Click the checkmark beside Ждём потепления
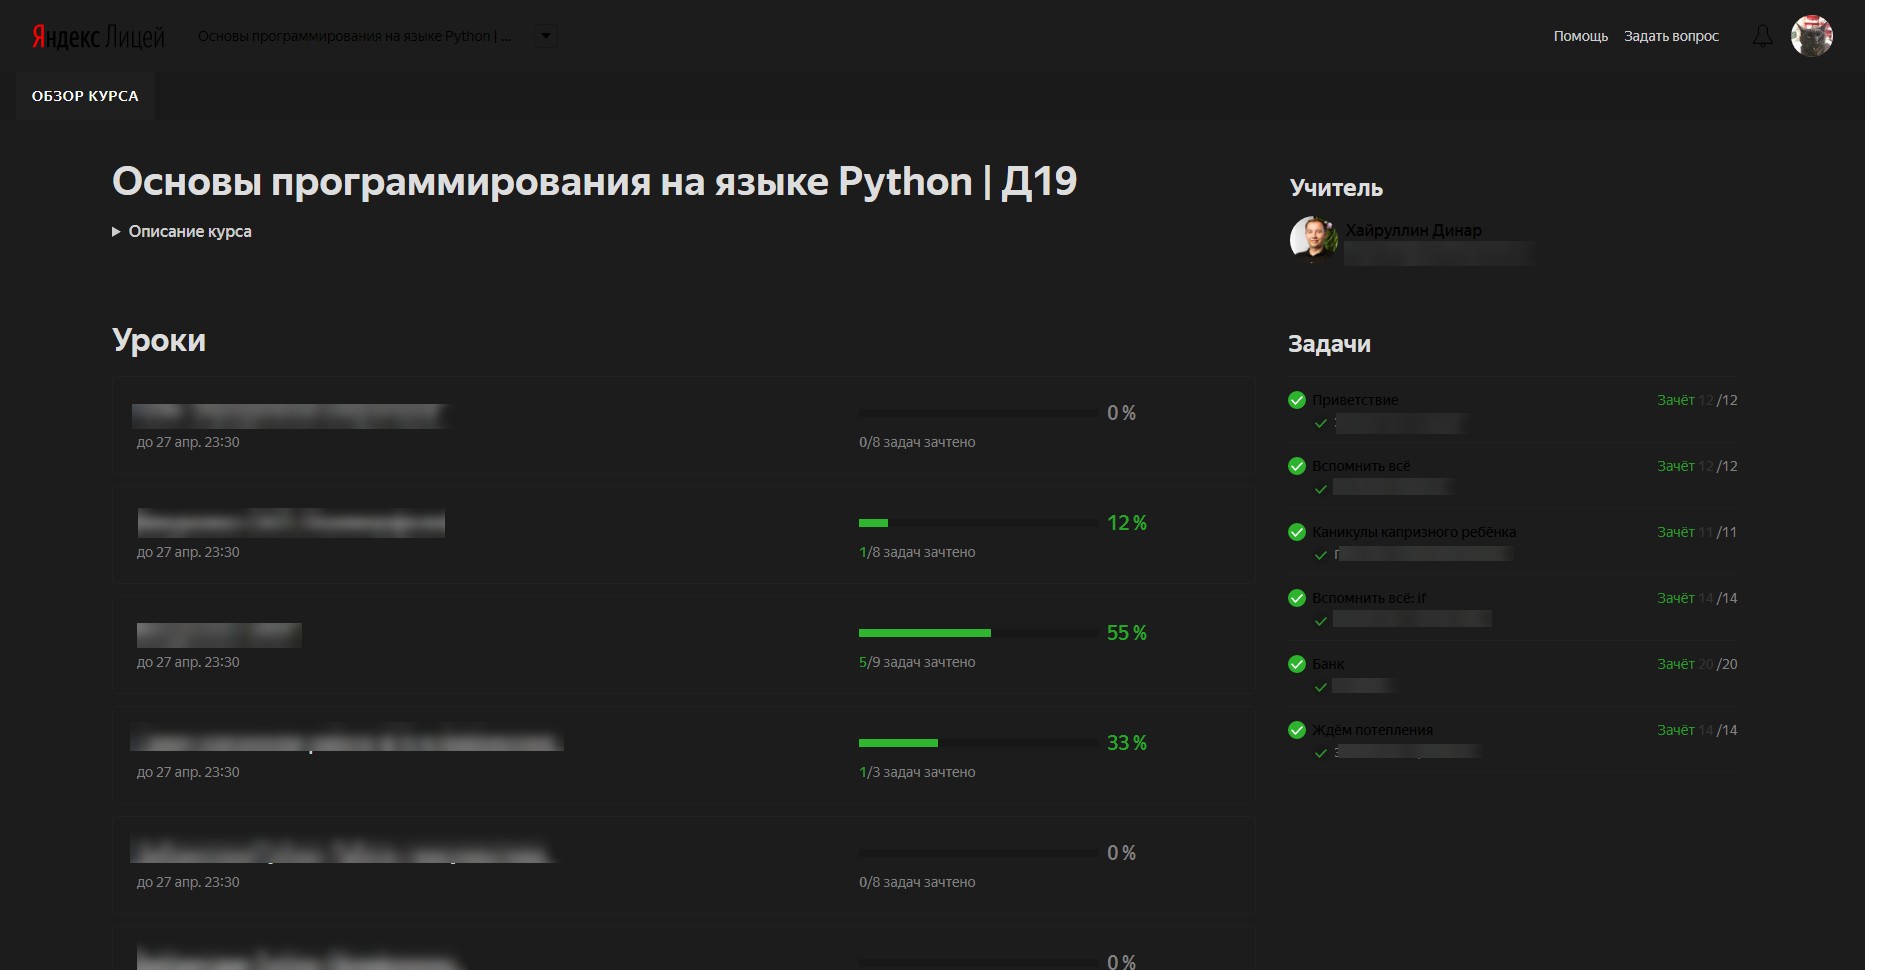Screen dimensions: 1880x970 (x=1296, y=729)
